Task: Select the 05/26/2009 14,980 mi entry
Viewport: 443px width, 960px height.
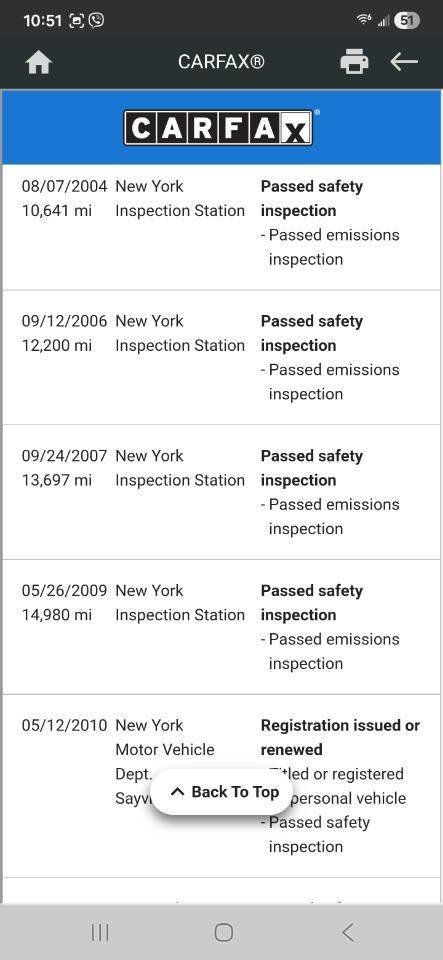Action: pos(222,627)
